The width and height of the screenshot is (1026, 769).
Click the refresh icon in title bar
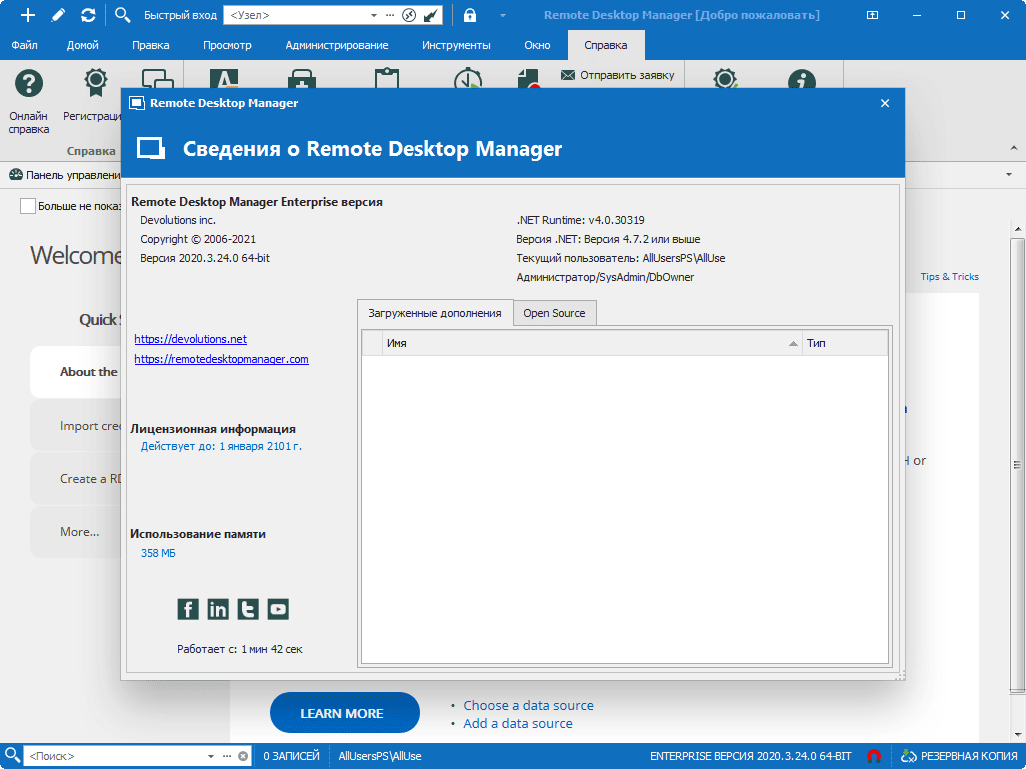(x=88, y=14)
